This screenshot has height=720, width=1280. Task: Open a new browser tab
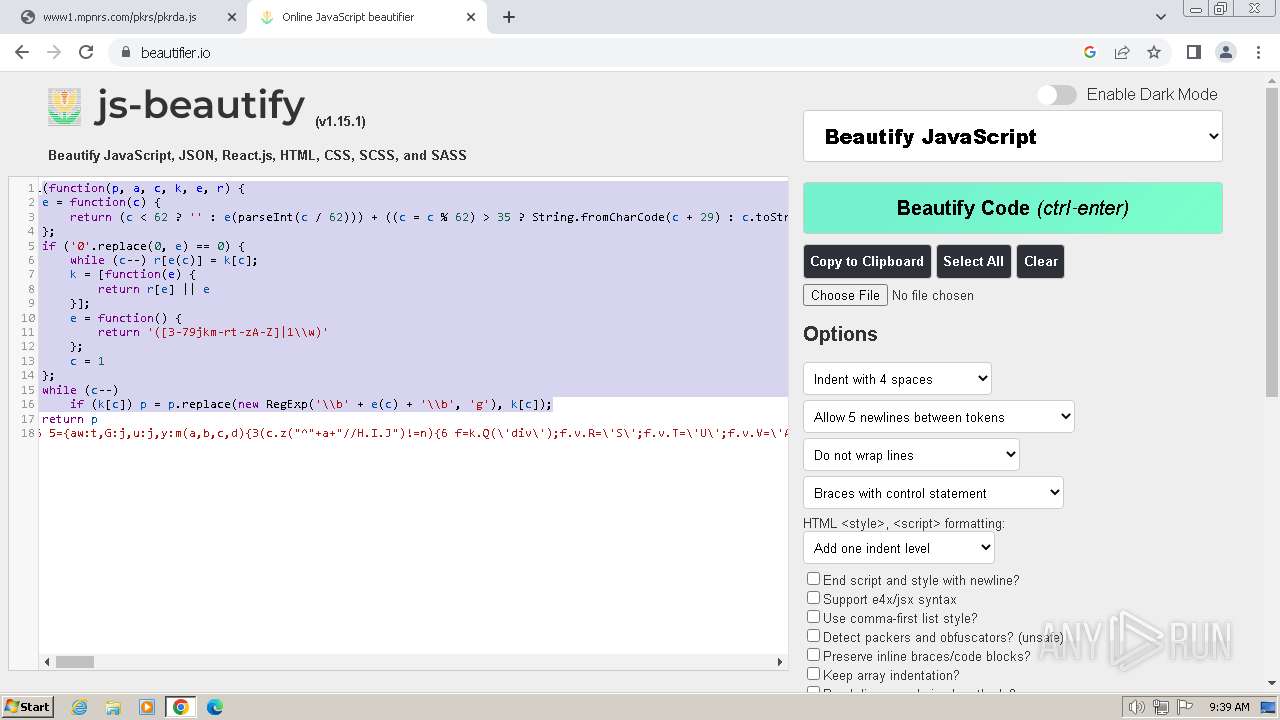(509, 17)
